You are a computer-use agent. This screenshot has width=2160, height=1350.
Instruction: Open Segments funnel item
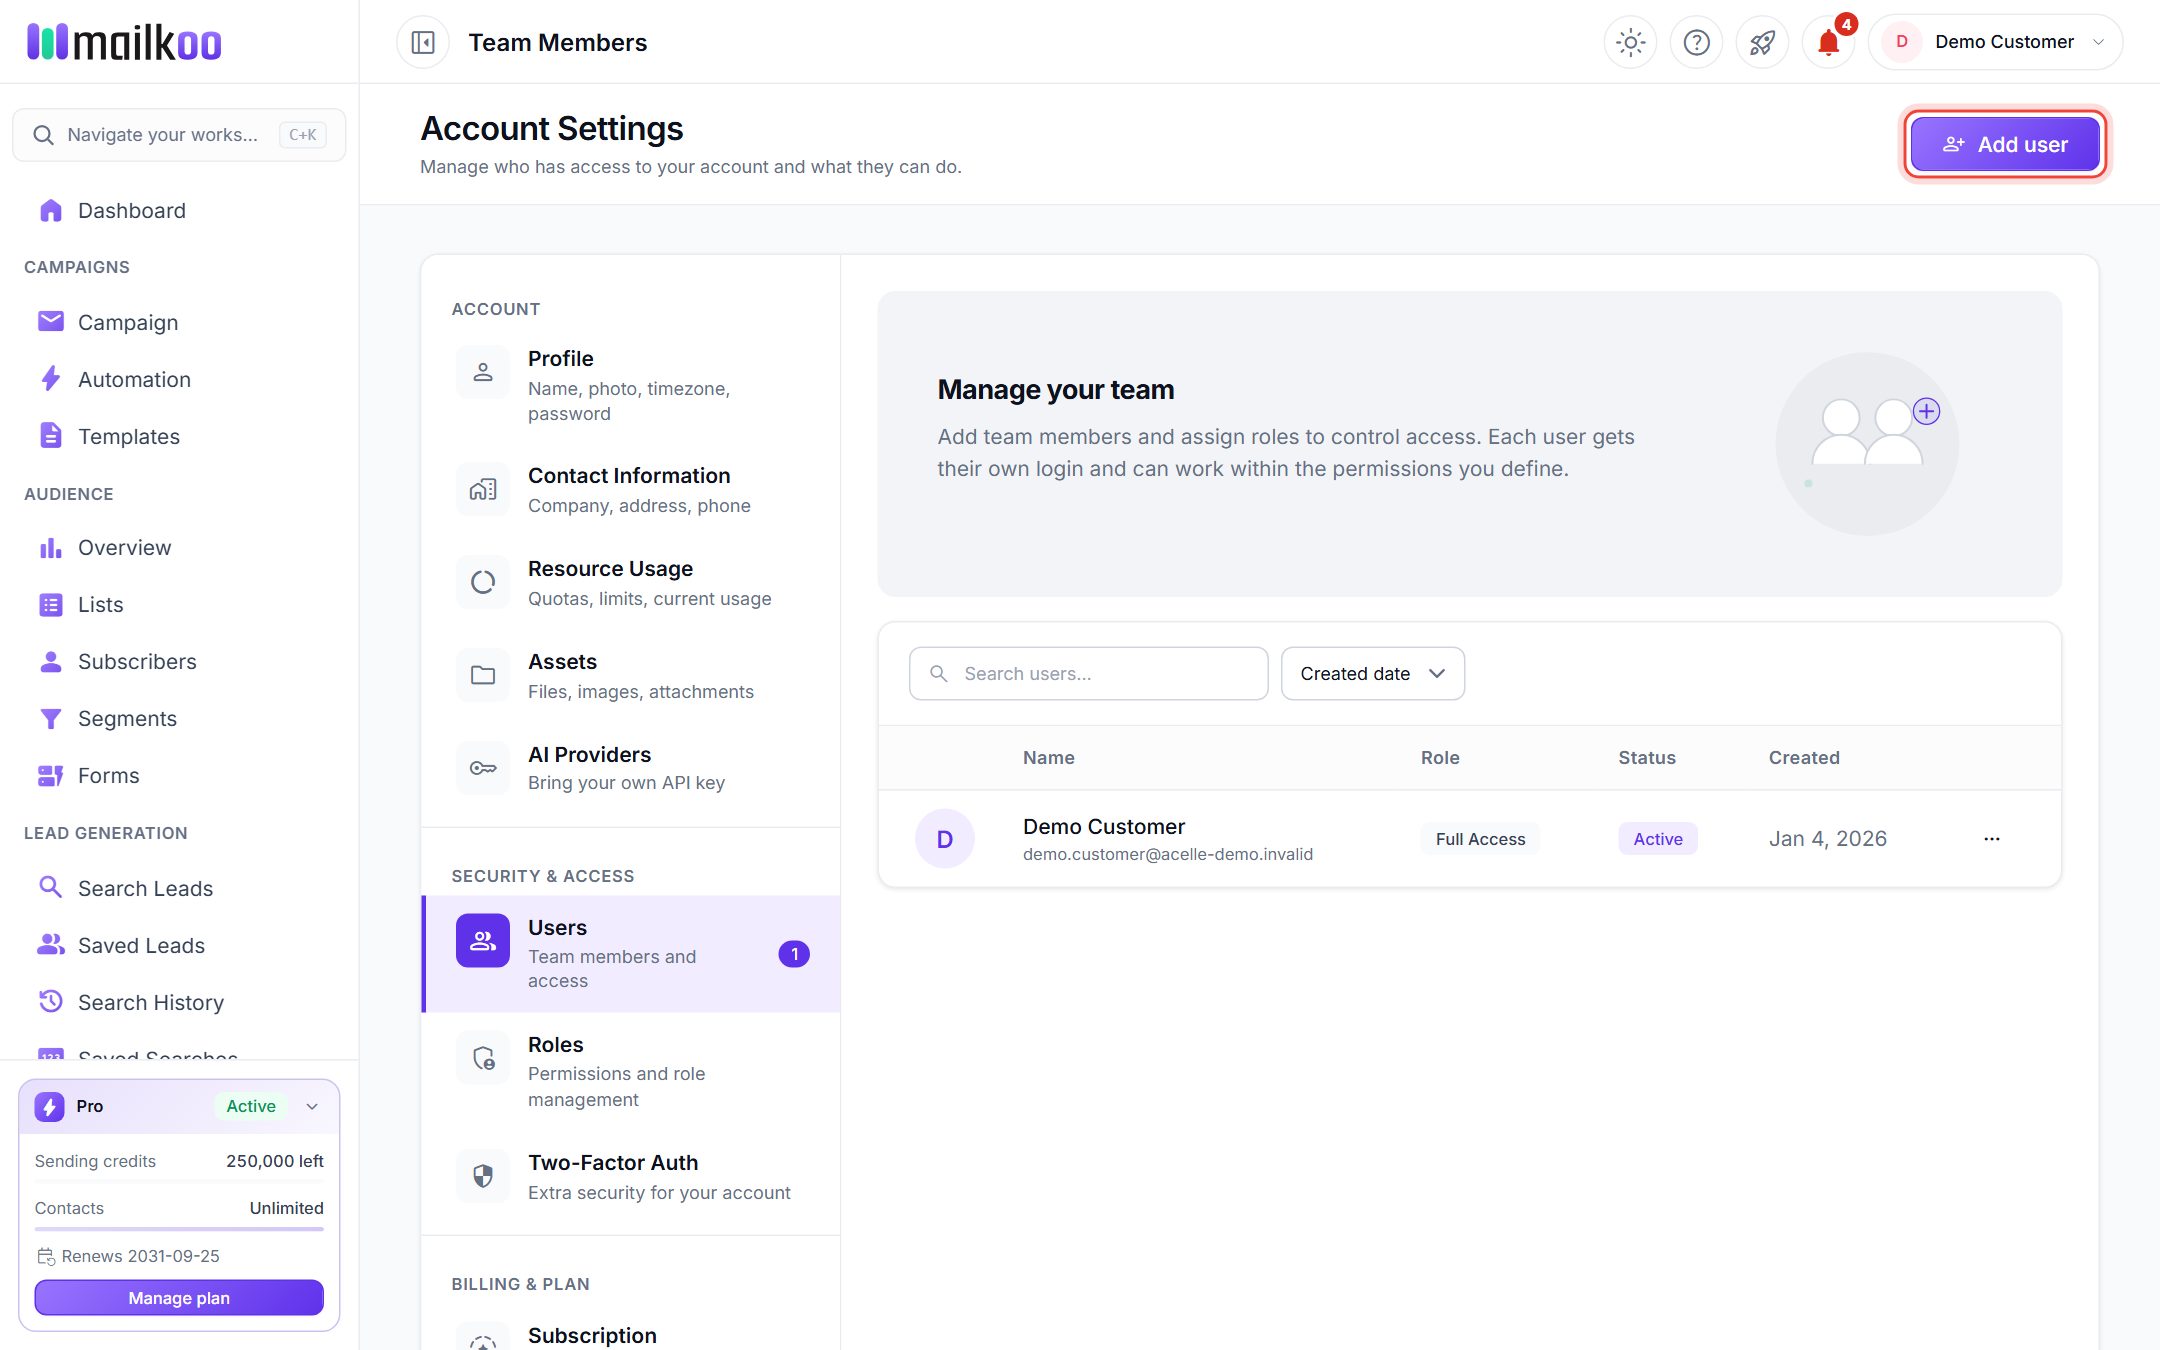tap(179, 718)
